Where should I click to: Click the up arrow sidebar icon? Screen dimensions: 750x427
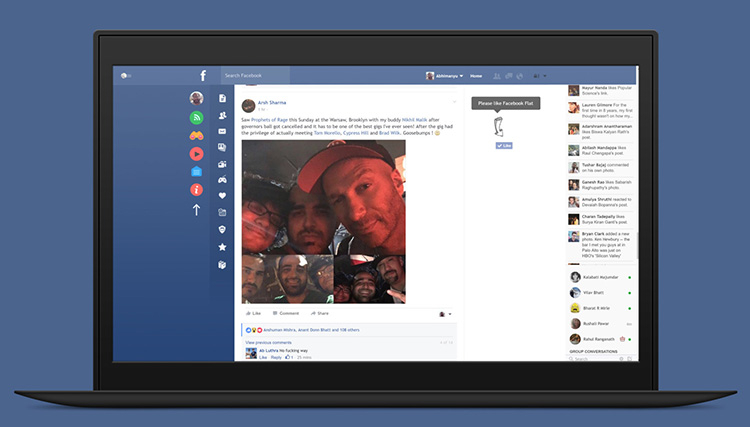pos(197,210)
